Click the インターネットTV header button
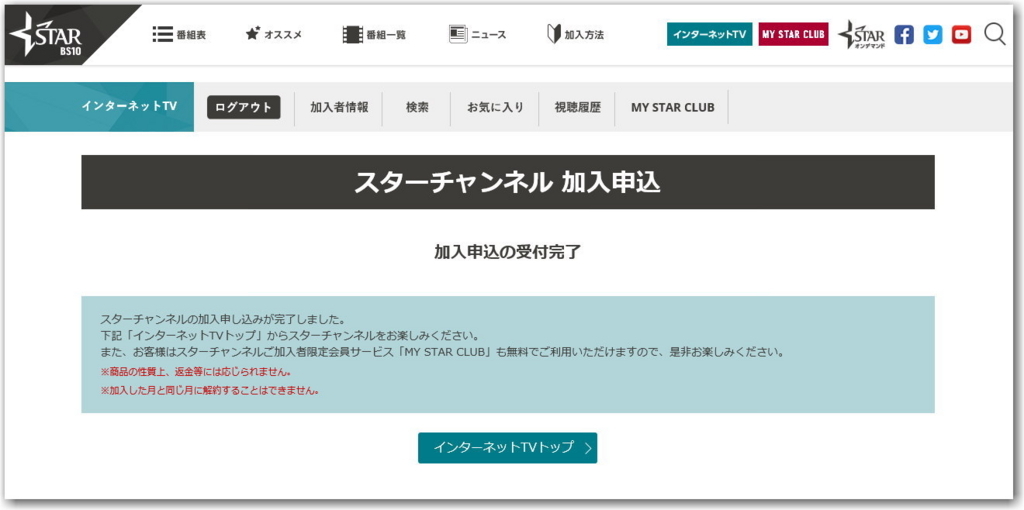This screenshot has width=1024, height=510. pyautogui.click(x=709, y=35)
